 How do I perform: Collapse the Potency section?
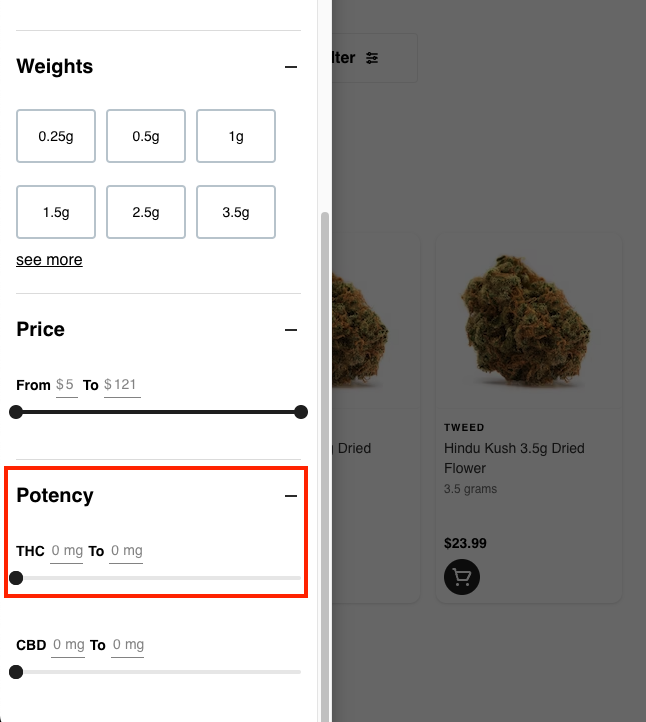(291, 496)
